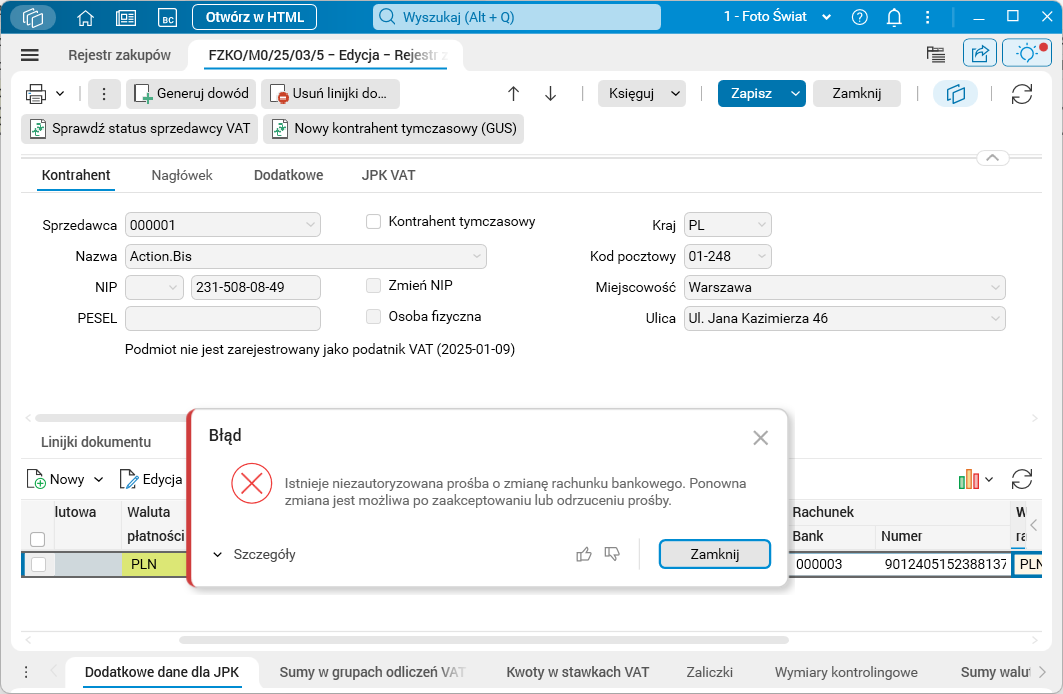
Task: Open the Nowy line dropdown
Action: (x=98, y=480)
